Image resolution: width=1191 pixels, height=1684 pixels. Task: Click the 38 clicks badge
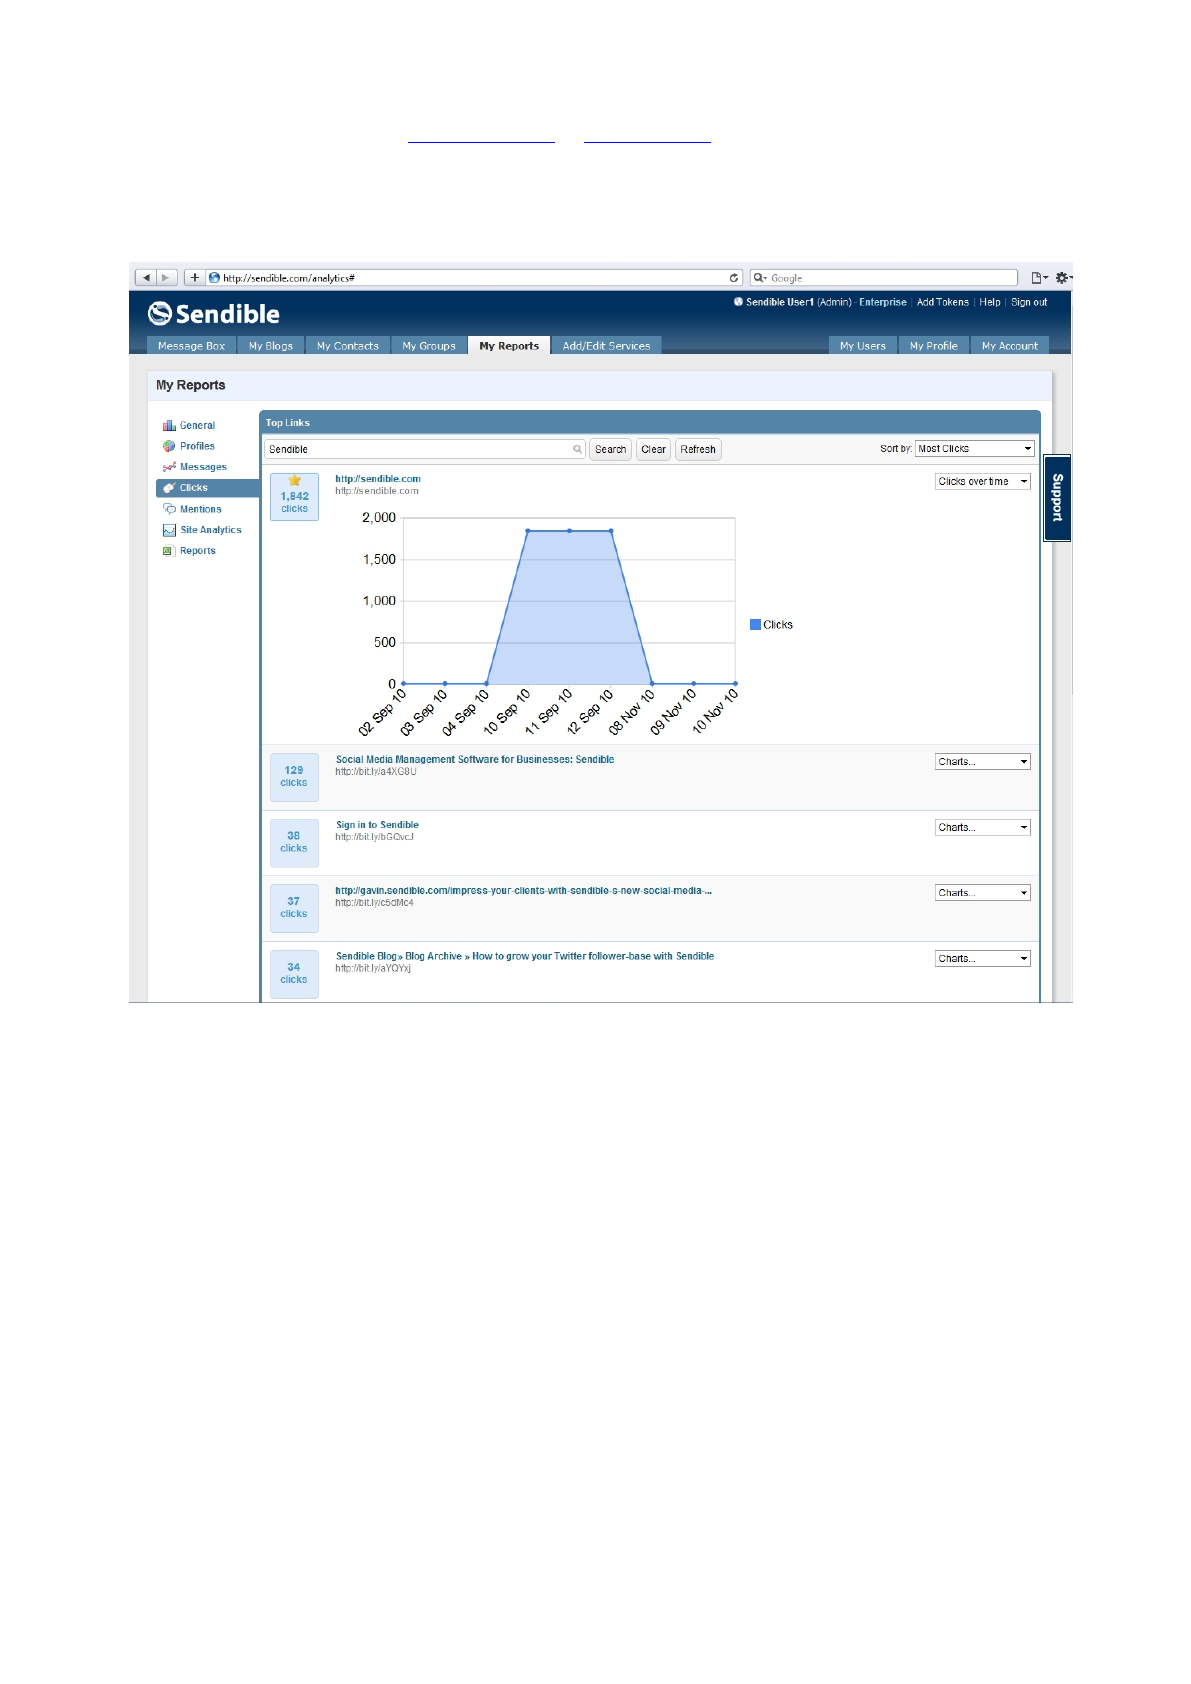coord(294,842)
